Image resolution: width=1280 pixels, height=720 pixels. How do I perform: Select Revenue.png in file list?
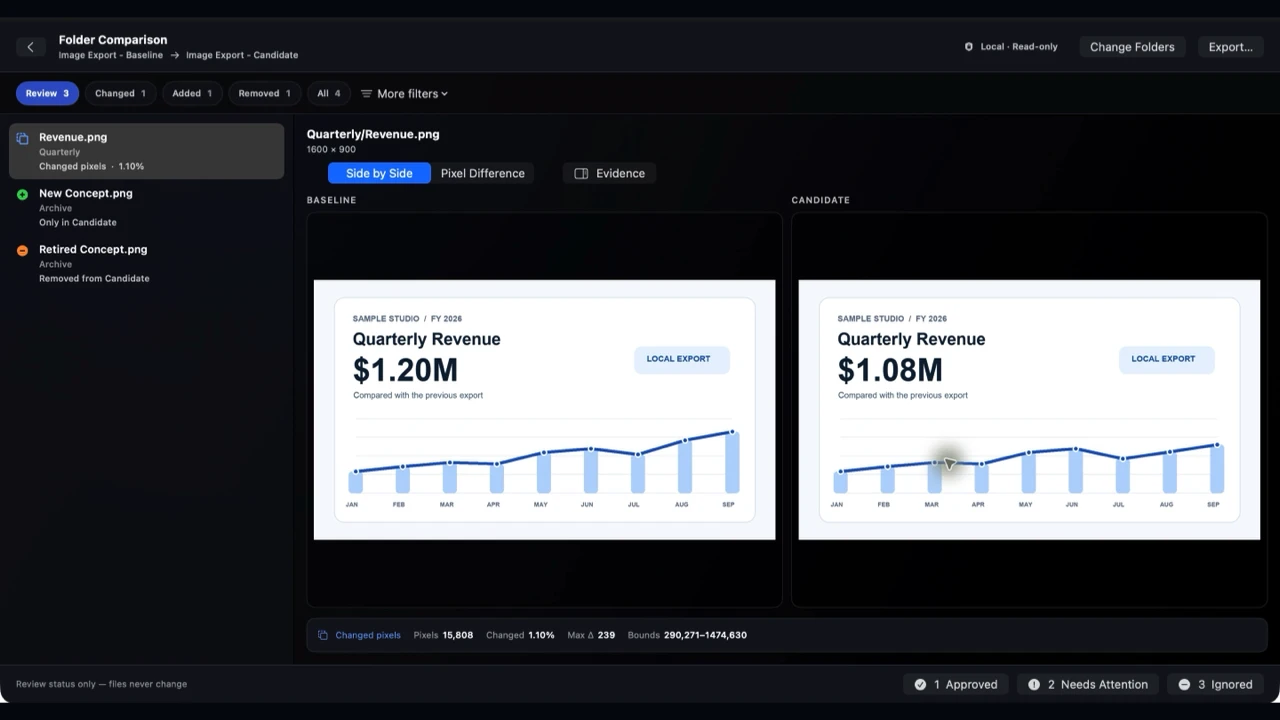(x=147, y=151)
